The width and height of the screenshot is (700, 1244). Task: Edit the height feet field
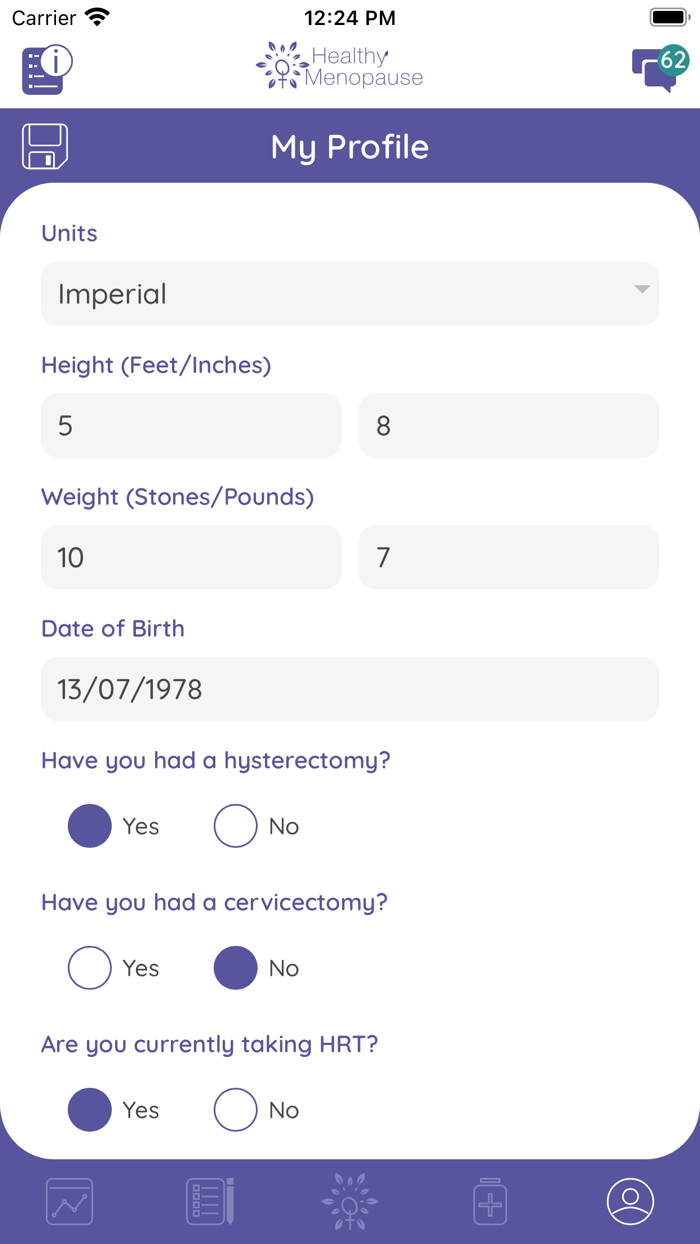pos(191,426)
